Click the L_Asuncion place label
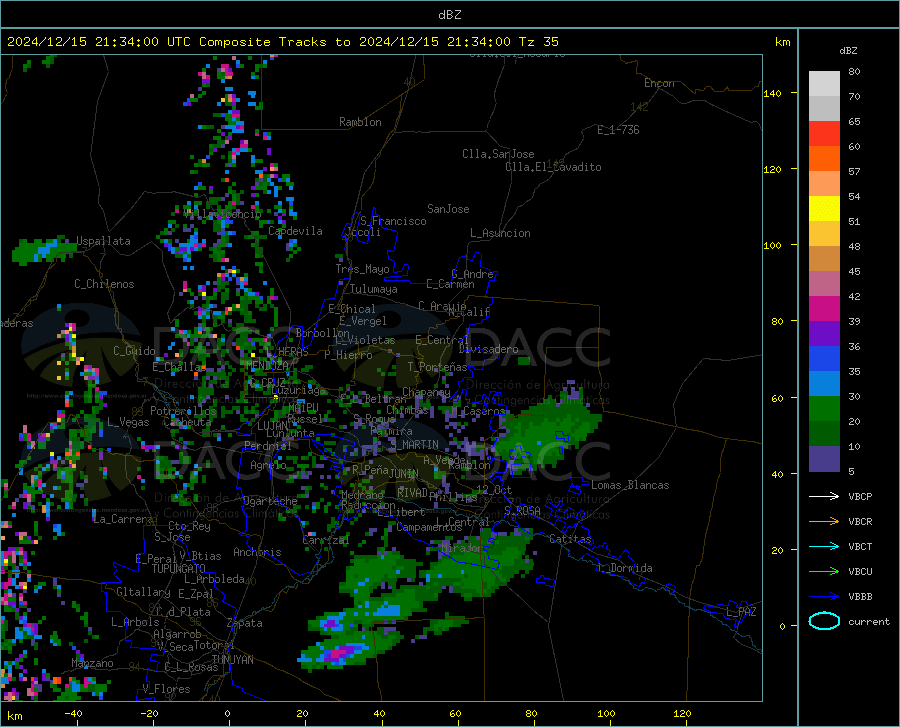This screenshot has height=727, width=900. point(500,233)
